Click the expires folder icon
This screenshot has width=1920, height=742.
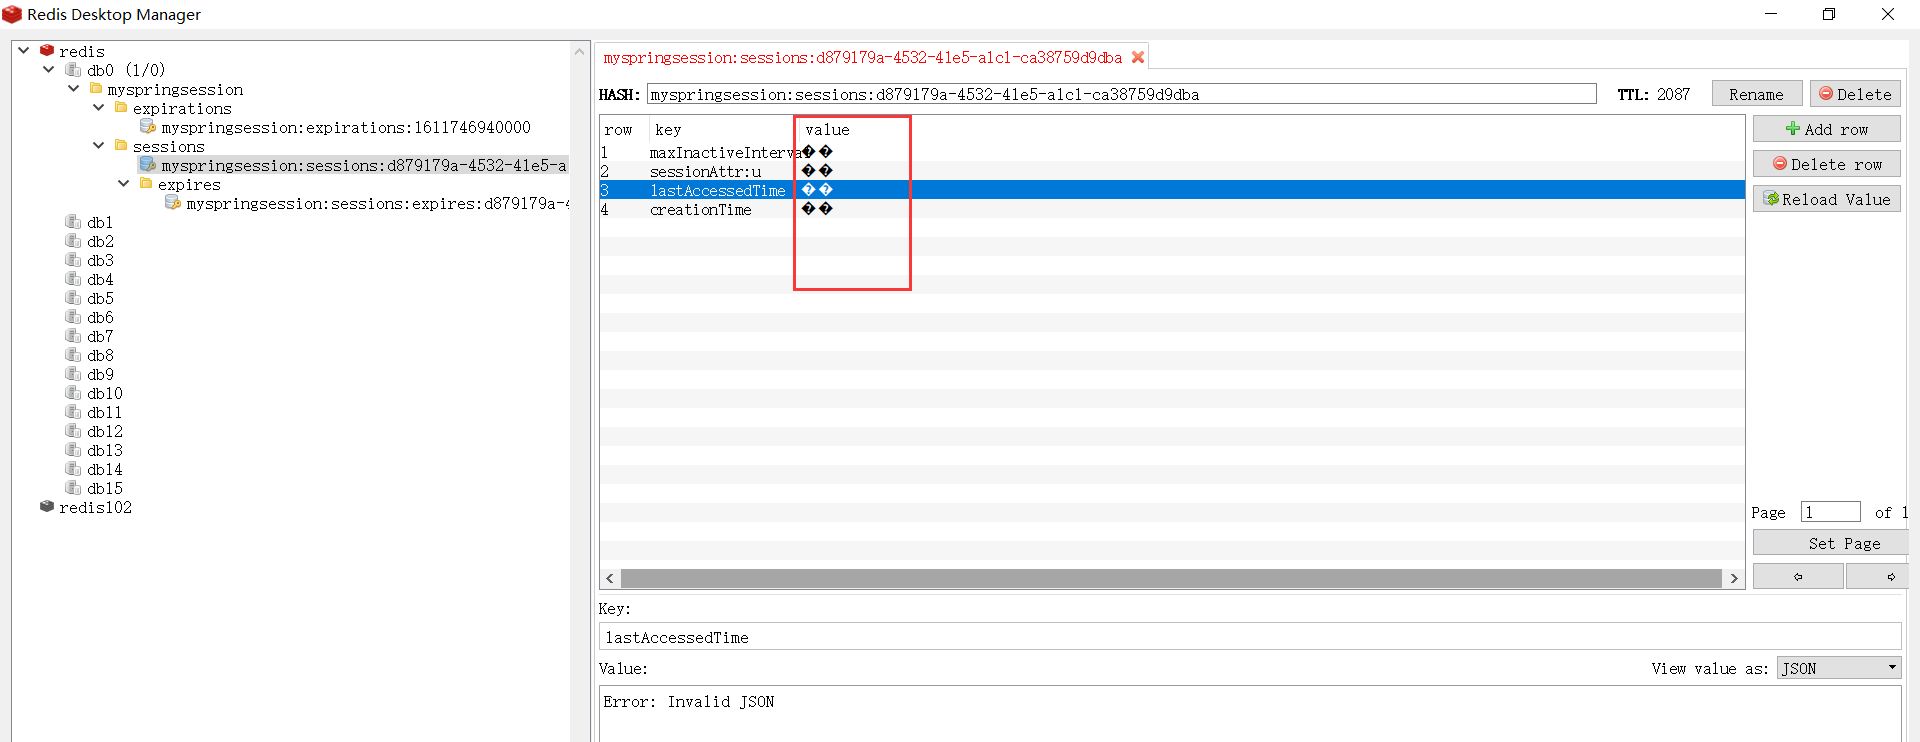pyautogui.click(x=146, y=183)
